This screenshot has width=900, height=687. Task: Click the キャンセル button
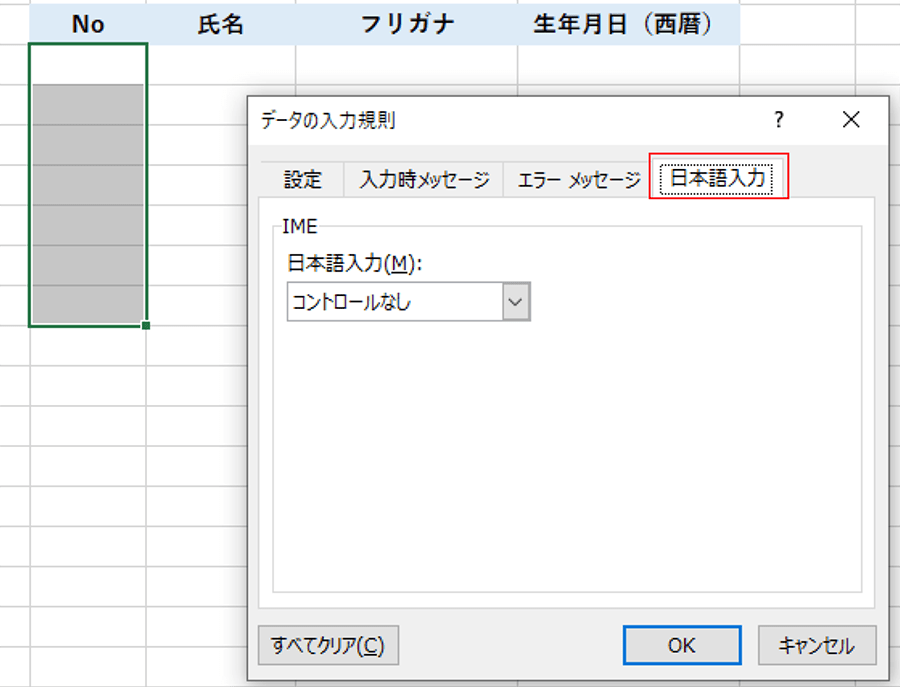click(817, 645)
